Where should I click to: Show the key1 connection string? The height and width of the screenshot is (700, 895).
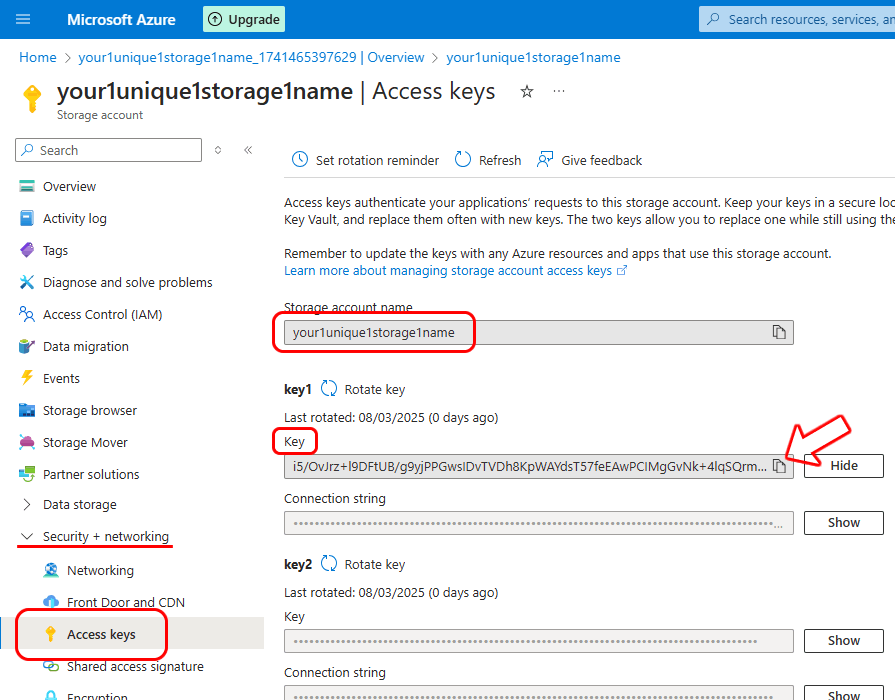tap(843, 523)
